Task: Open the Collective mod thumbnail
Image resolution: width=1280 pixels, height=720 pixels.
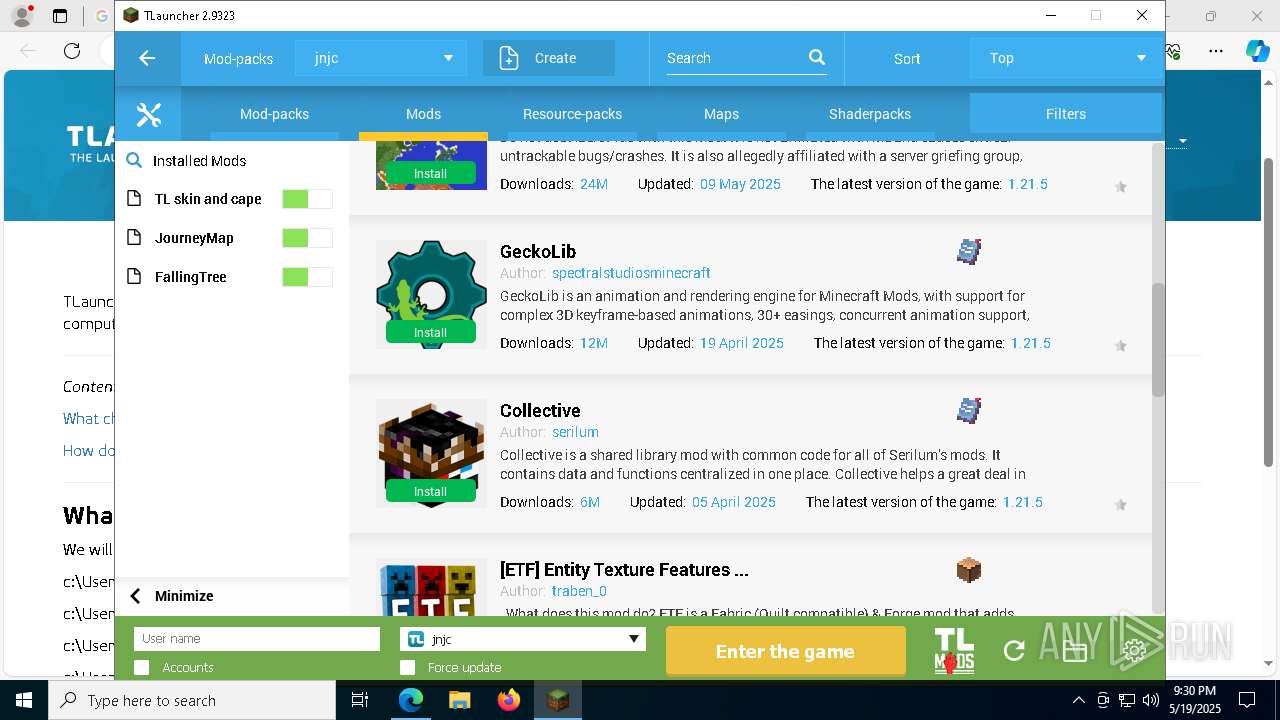Action: (431, 453)
